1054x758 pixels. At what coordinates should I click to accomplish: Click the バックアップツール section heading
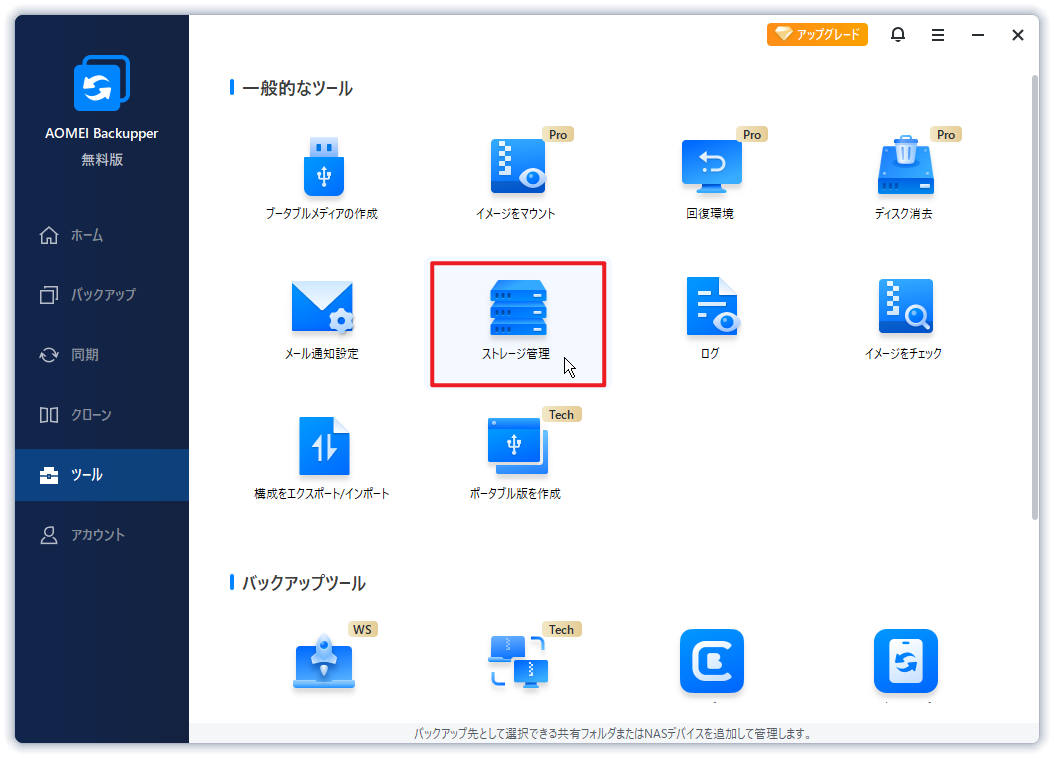[303, 583]
